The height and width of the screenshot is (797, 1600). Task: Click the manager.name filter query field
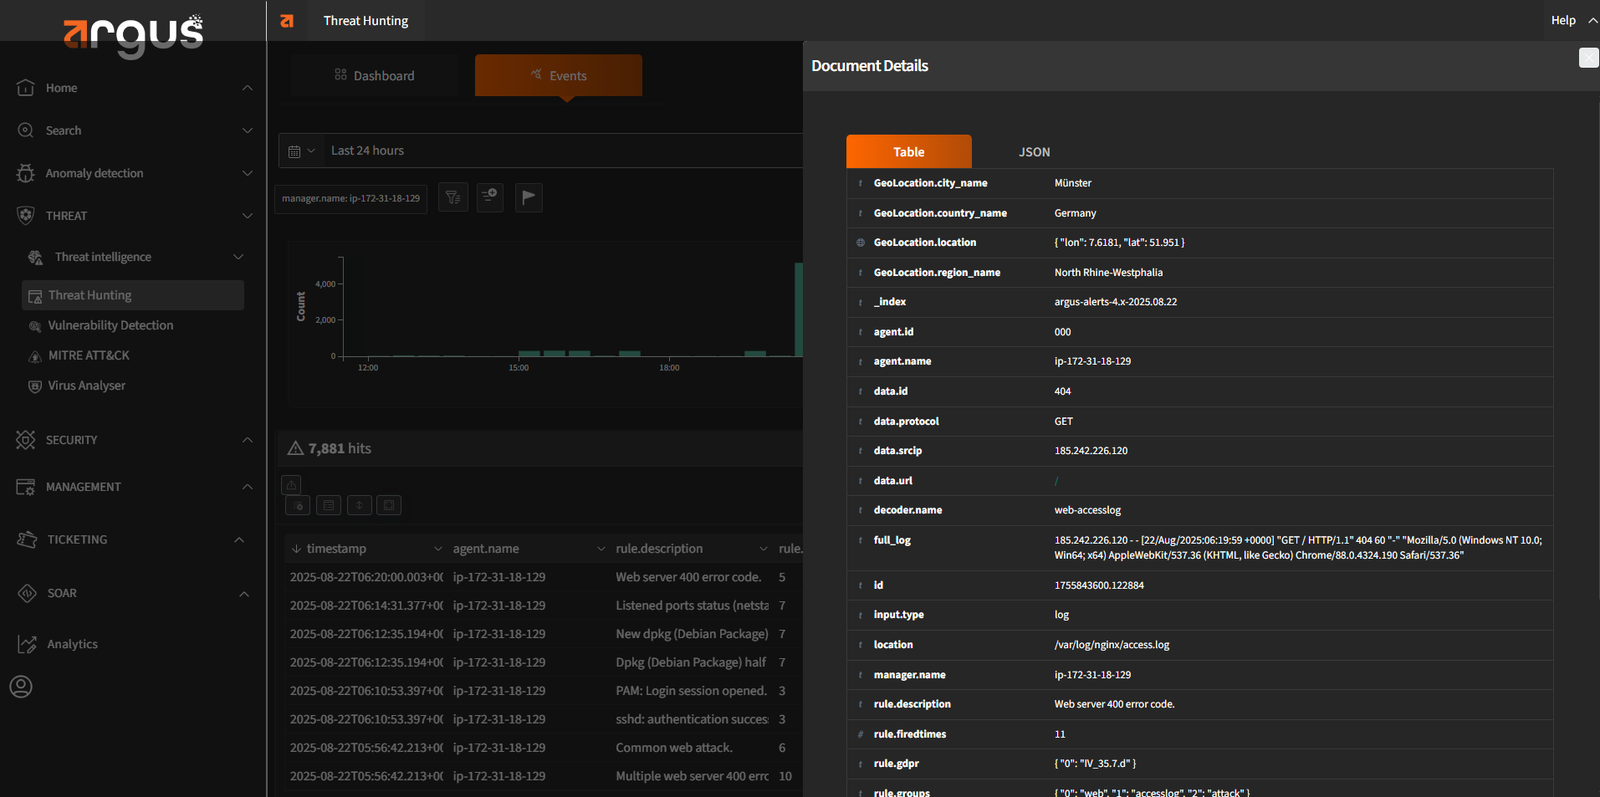coord(351,198)
